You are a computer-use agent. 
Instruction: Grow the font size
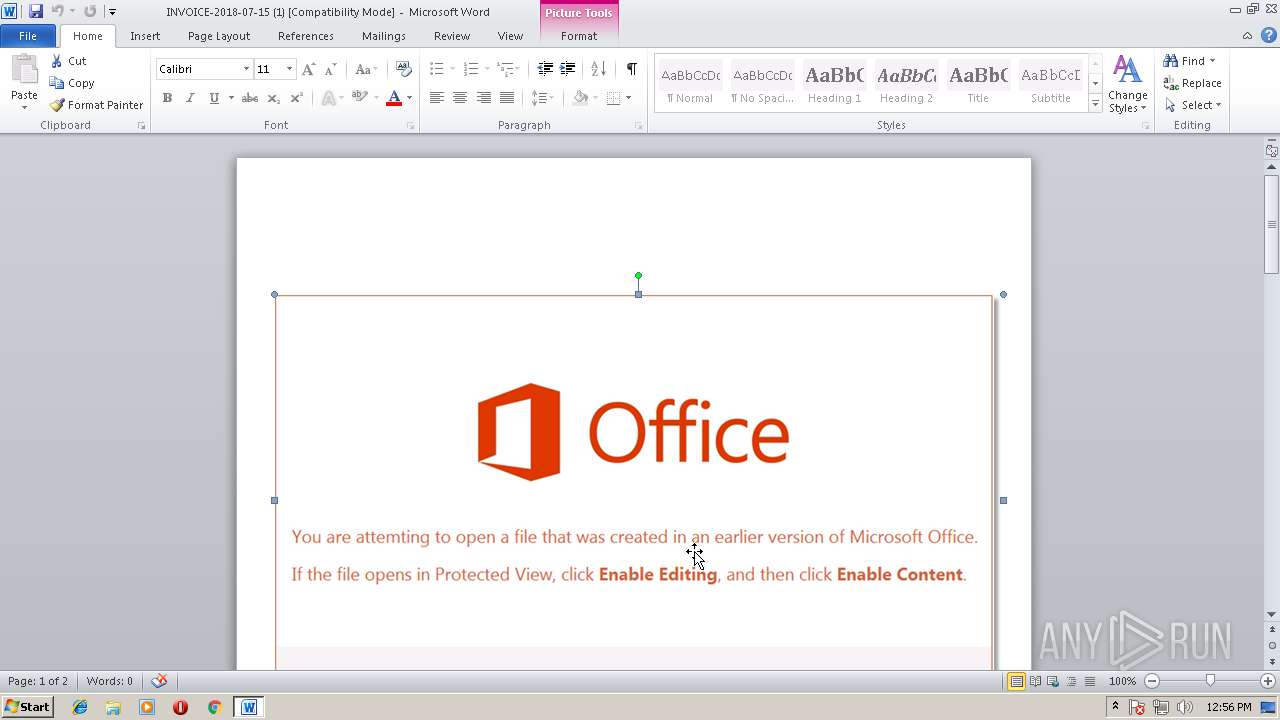pyautogui.click(x=308, y=69)
